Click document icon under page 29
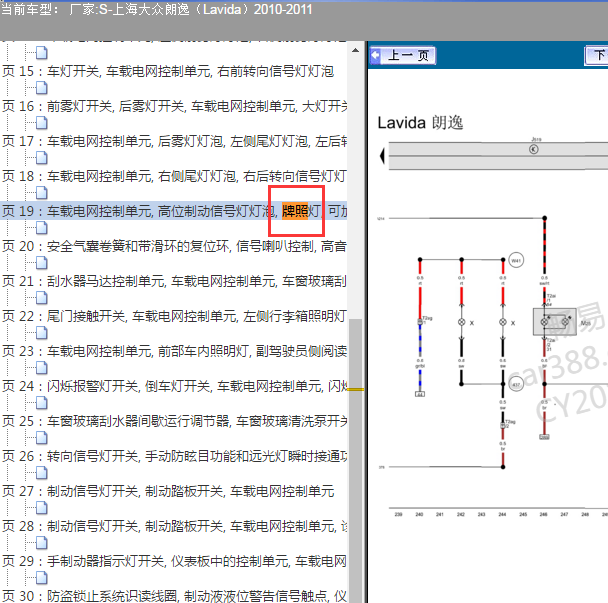The height and width of the screenshot is (603, 608). (41, 577)
